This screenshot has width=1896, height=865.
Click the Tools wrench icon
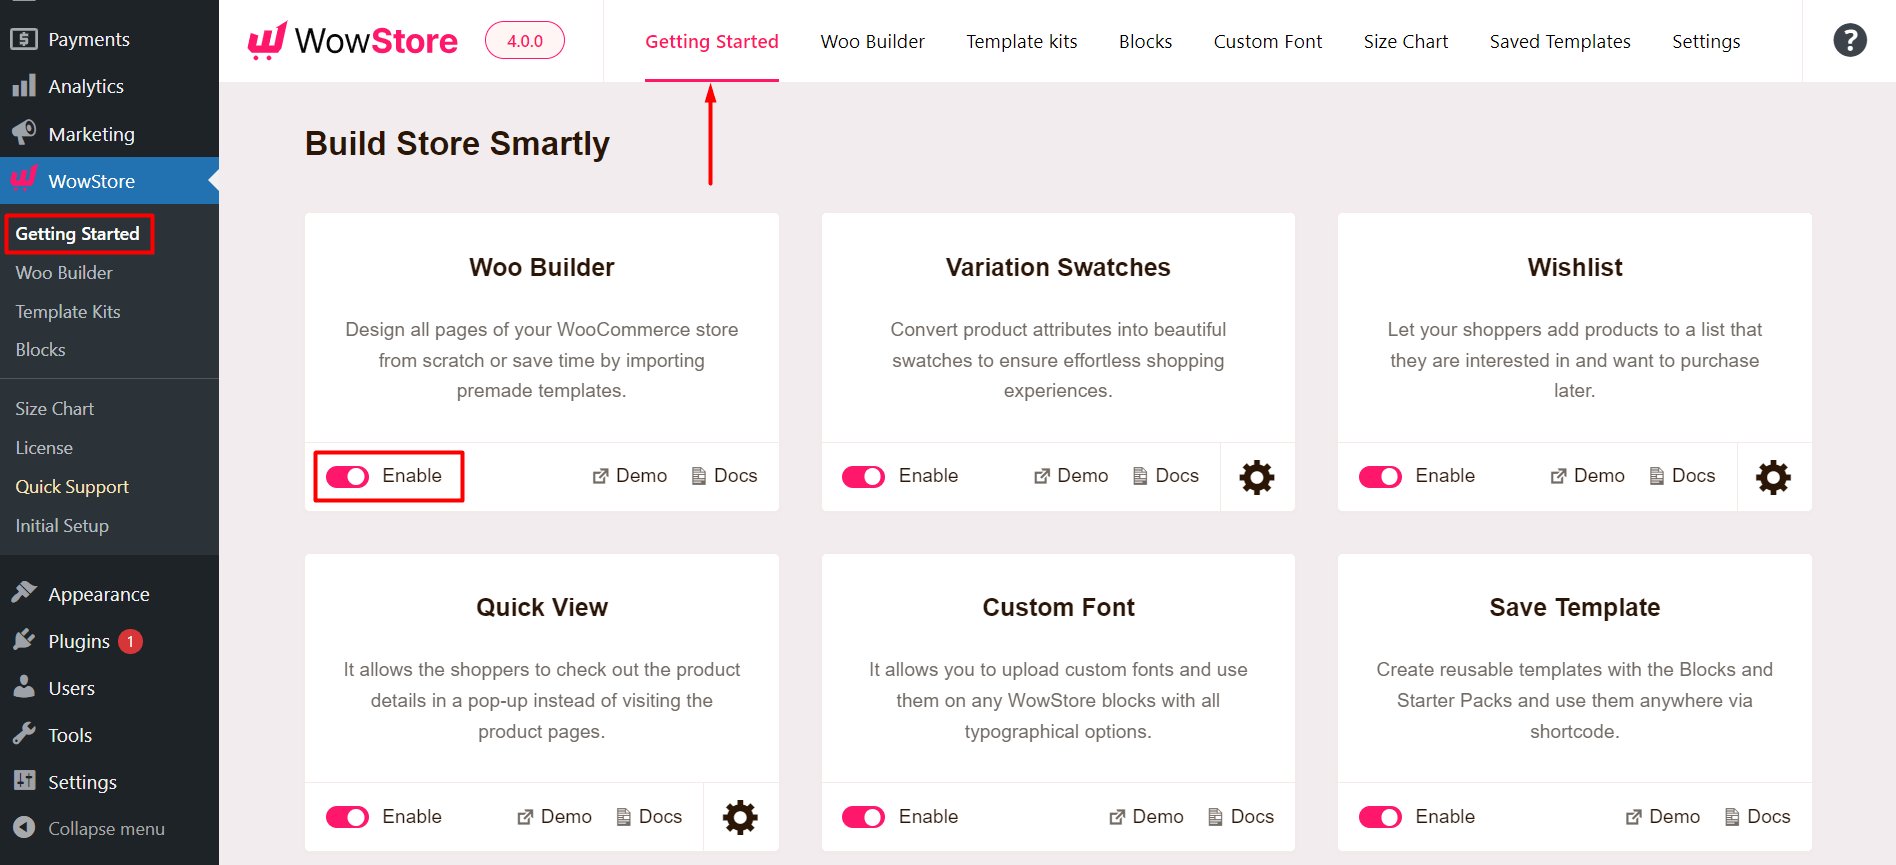24,734
